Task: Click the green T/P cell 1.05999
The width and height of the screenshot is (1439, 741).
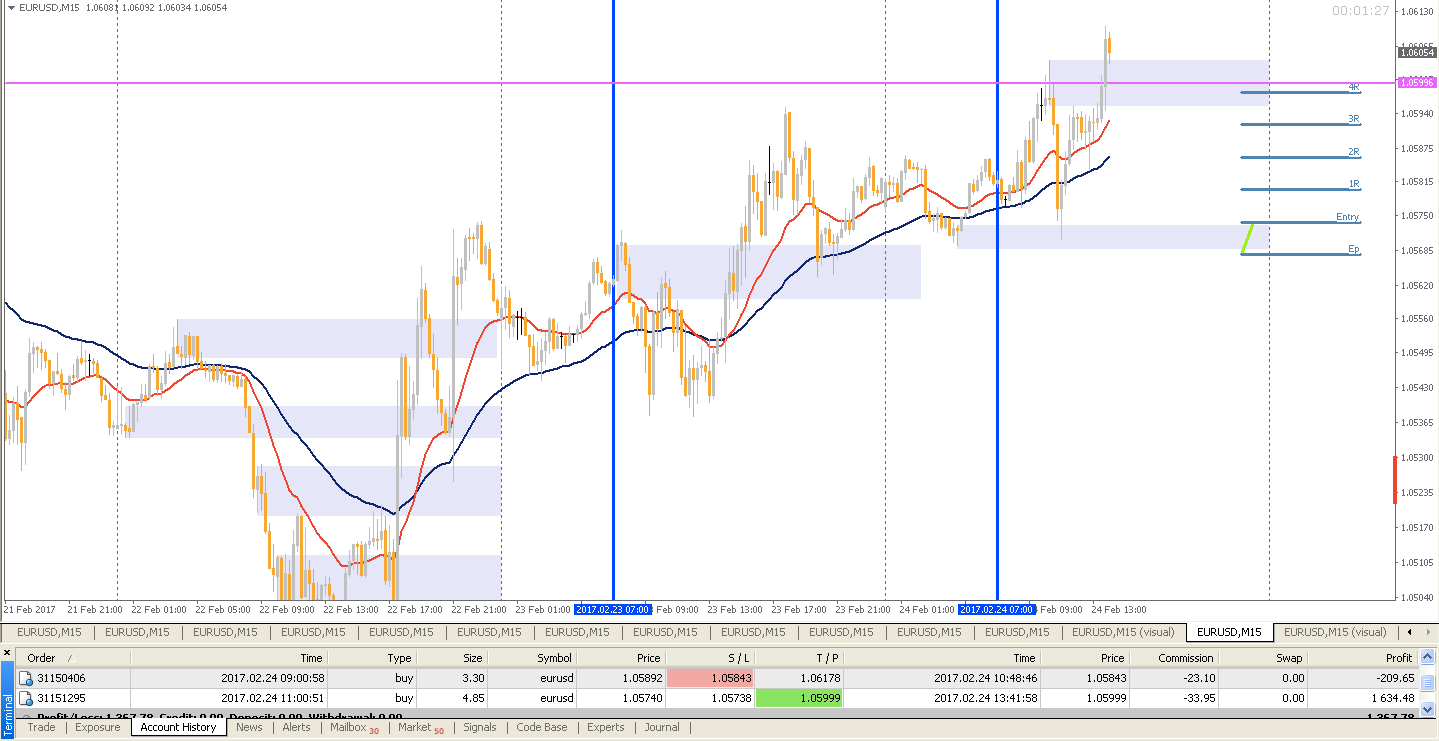Action: pos(799,698)
